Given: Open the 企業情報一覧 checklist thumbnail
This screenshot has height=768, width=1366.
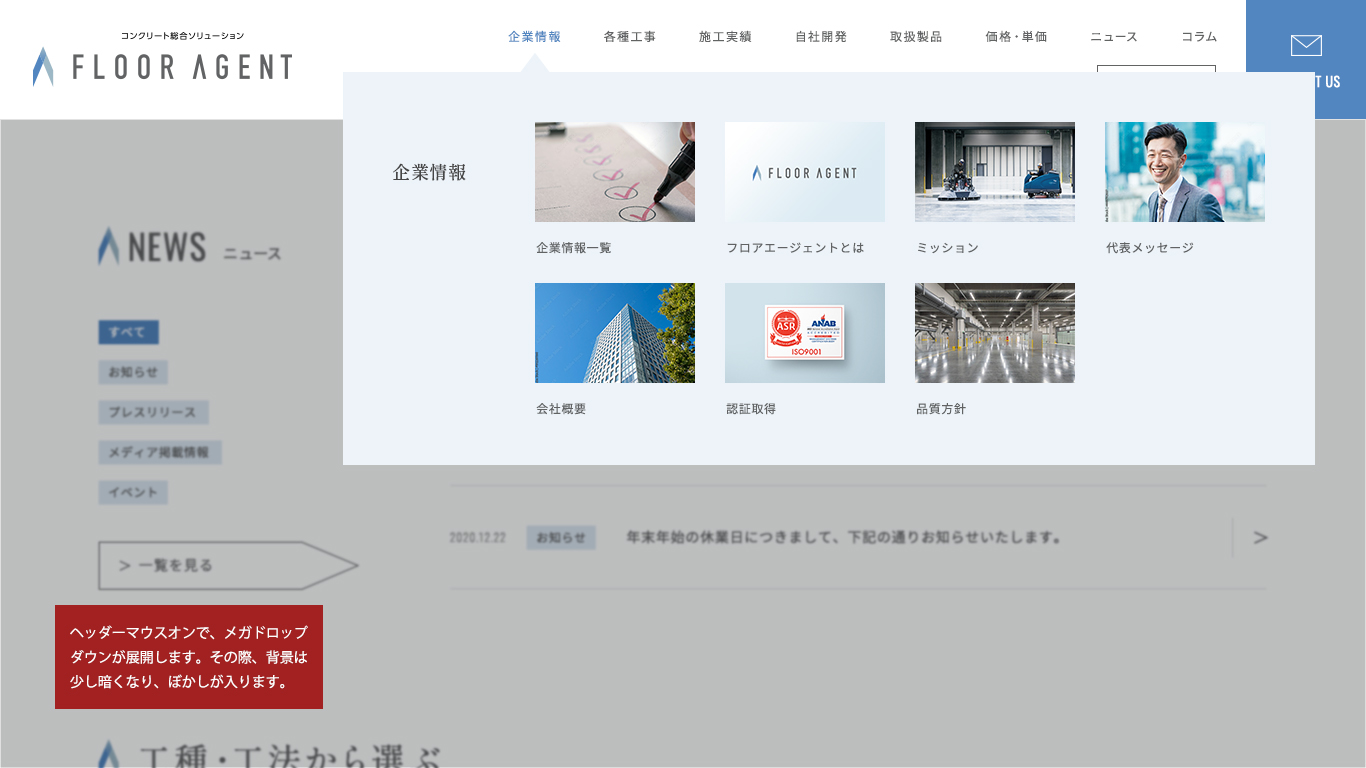Looking at the screenshot, I should pyautogui.click(x=614, y=172).
